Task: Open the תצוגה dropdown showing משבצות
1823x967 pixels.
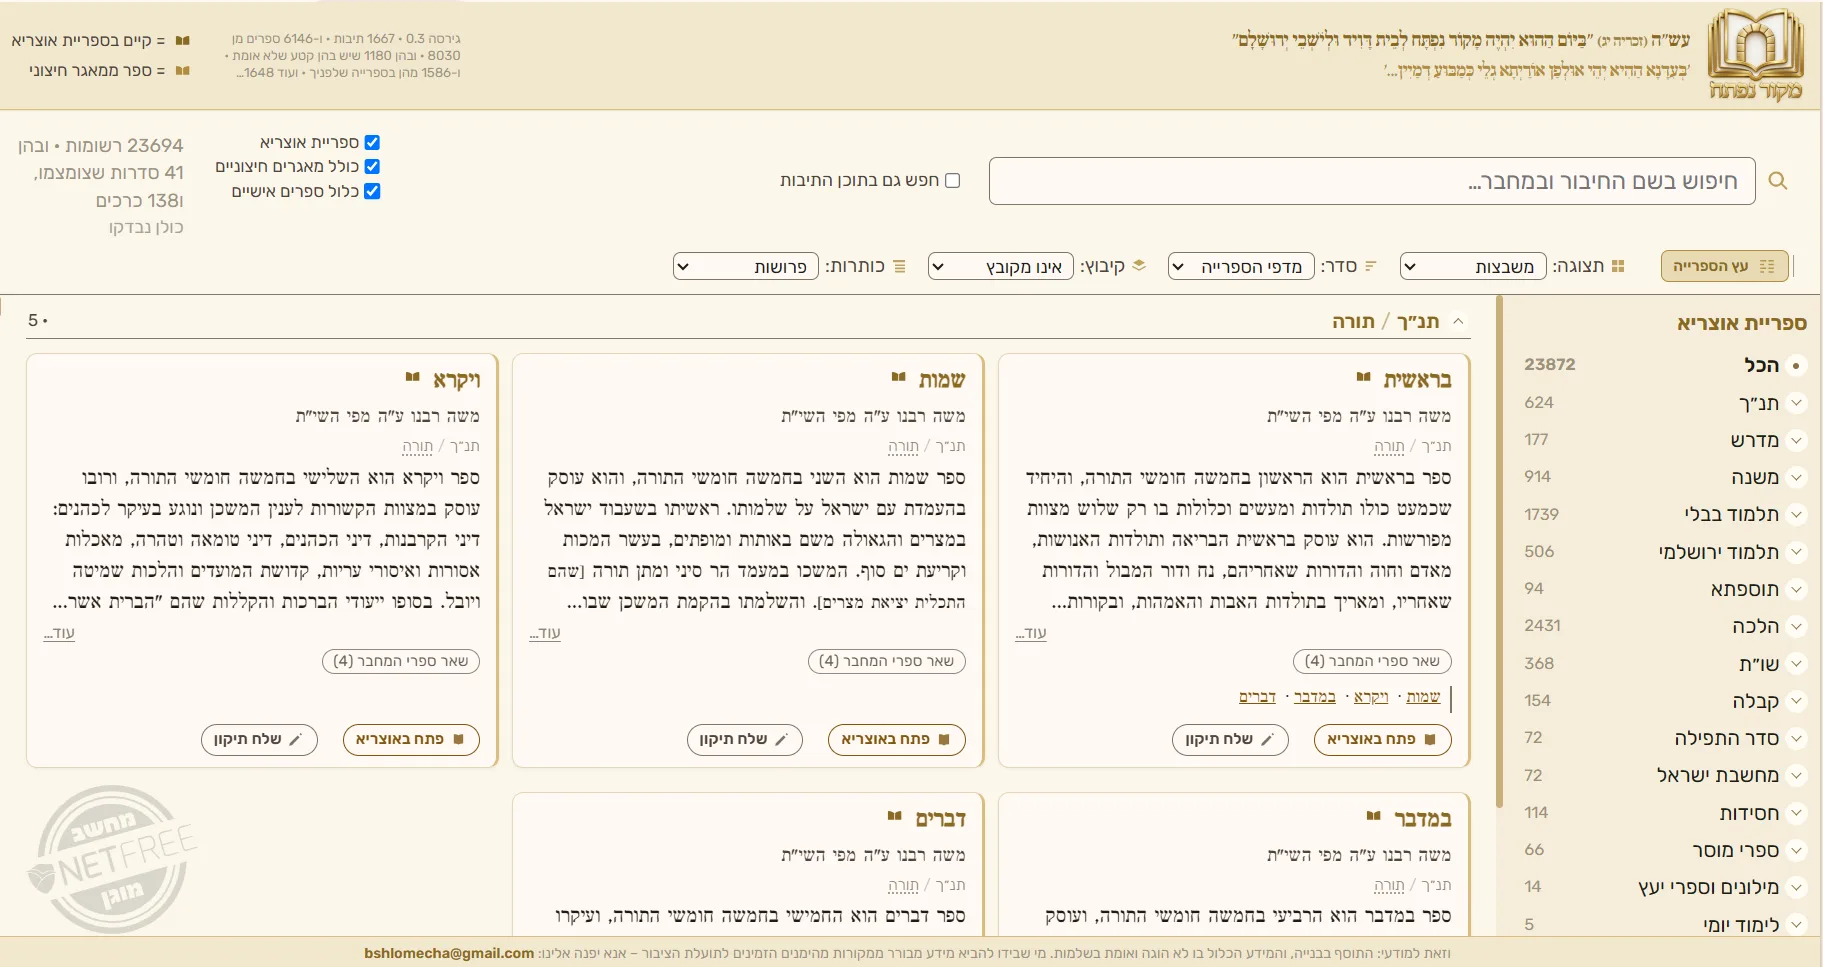Action: click(x=1472, y=266)
